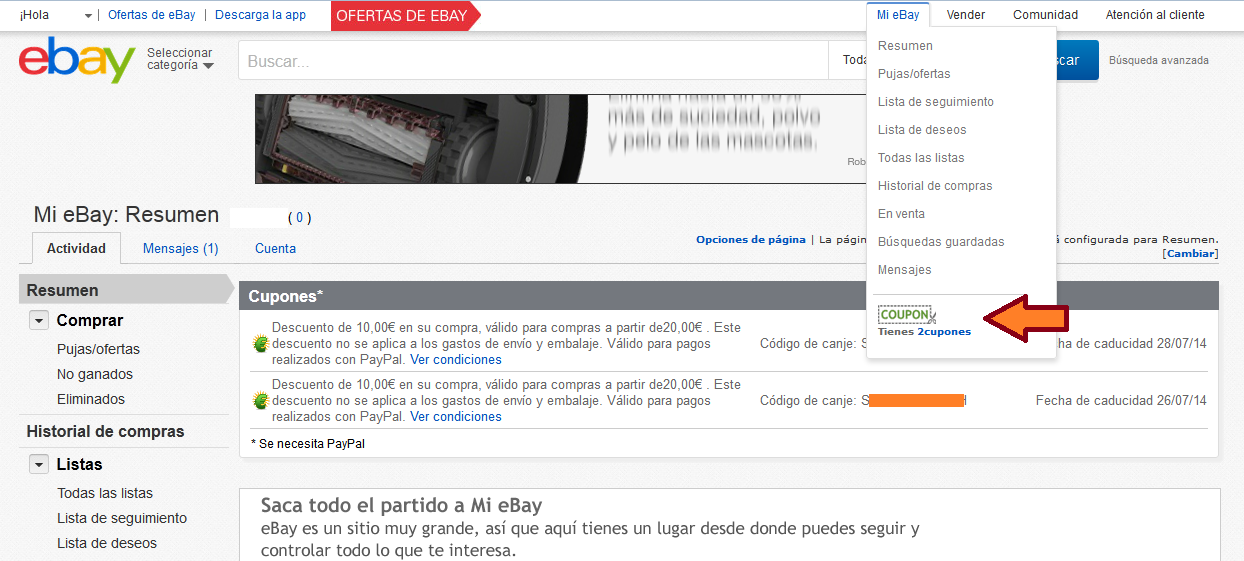Click the (0) feedback score link
The image size is (1244, 561).
point(299,217)
